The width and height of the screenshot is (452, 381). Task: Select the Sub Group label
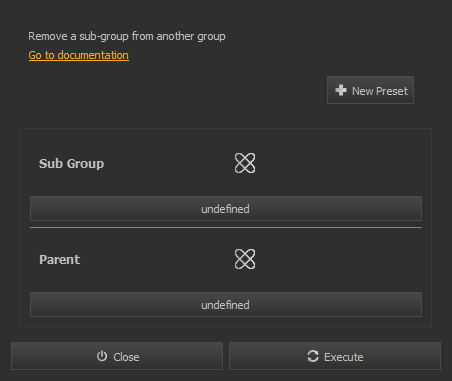(71, 163)
